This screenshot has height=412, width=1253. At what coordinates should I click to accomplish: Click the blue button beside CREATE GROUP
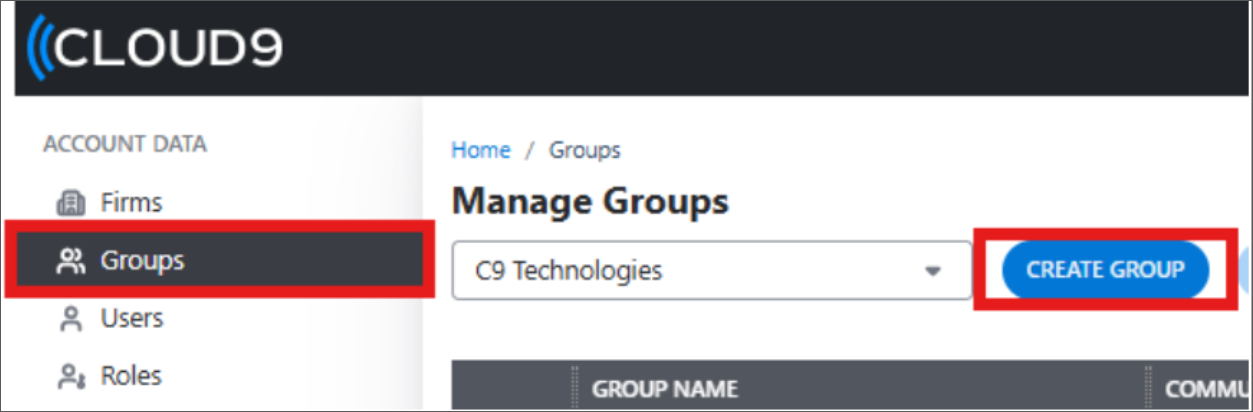point(1244,270)
